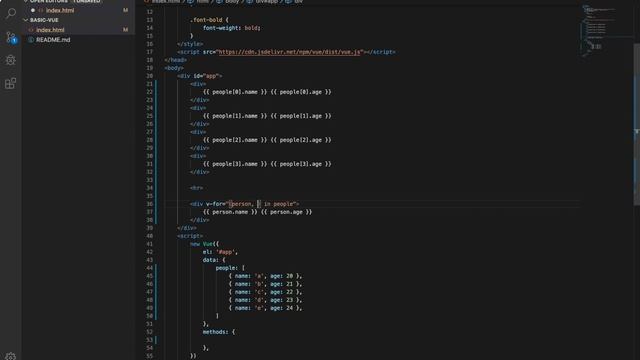Viewport: 640px width, 360px height.
Task: Click the "name: 'e', age: 24" row
Action: (x=265, y=308)
